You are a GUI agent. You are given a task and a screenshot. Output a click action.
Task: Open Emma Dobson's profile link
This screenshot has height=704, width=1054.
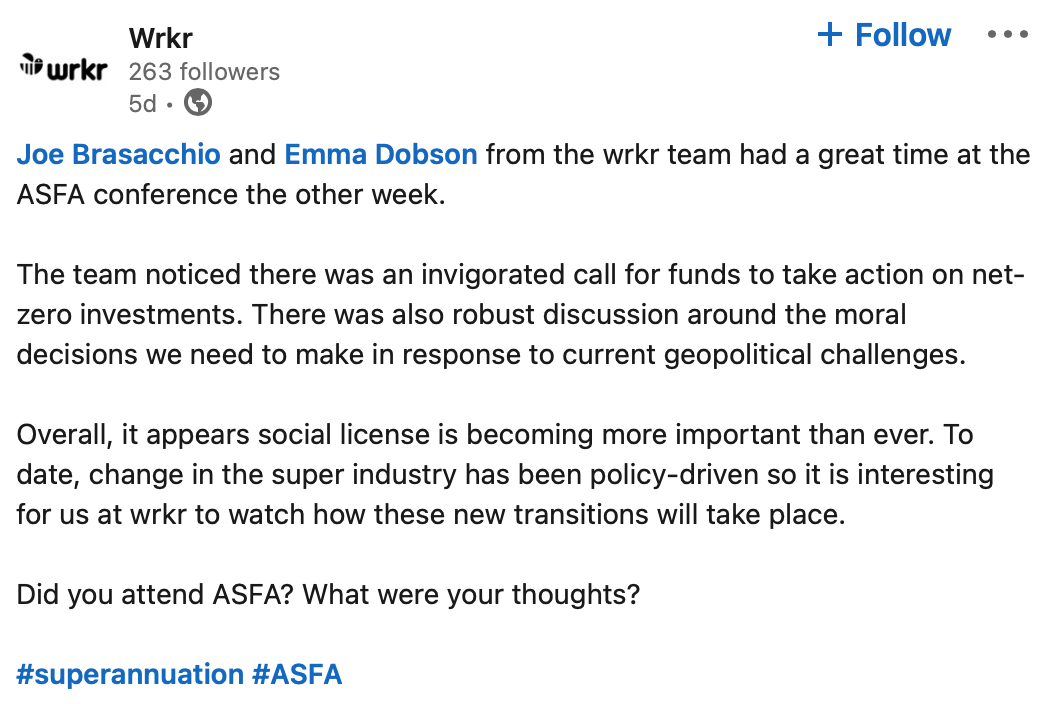[x=381, y=154]
